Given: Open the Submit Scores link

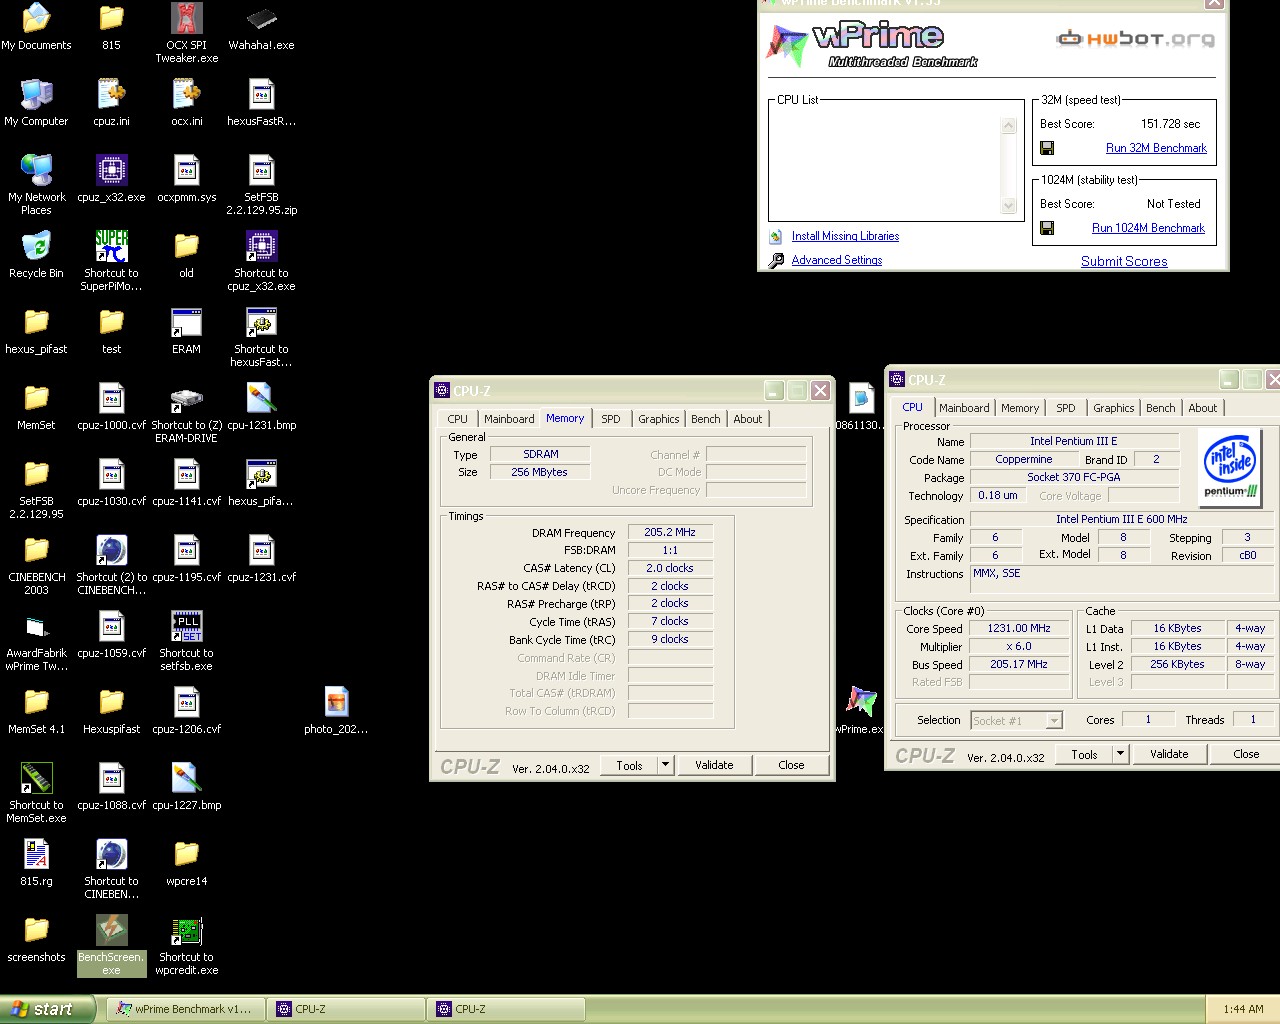Looking at the screenshot, I should [1124, 261].
